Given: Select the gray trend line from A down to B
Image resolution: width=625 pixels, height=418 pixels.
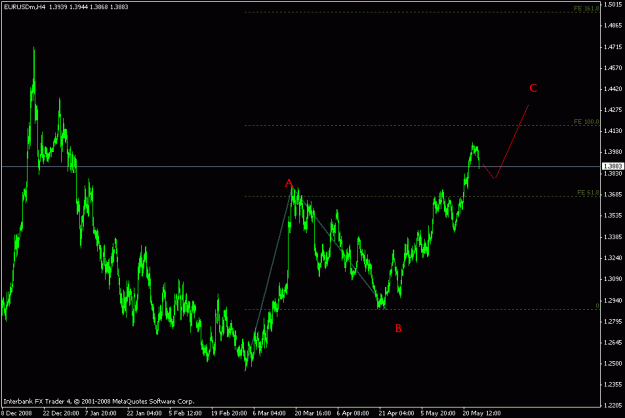Looking at the screenshot, I should point(341,250).
